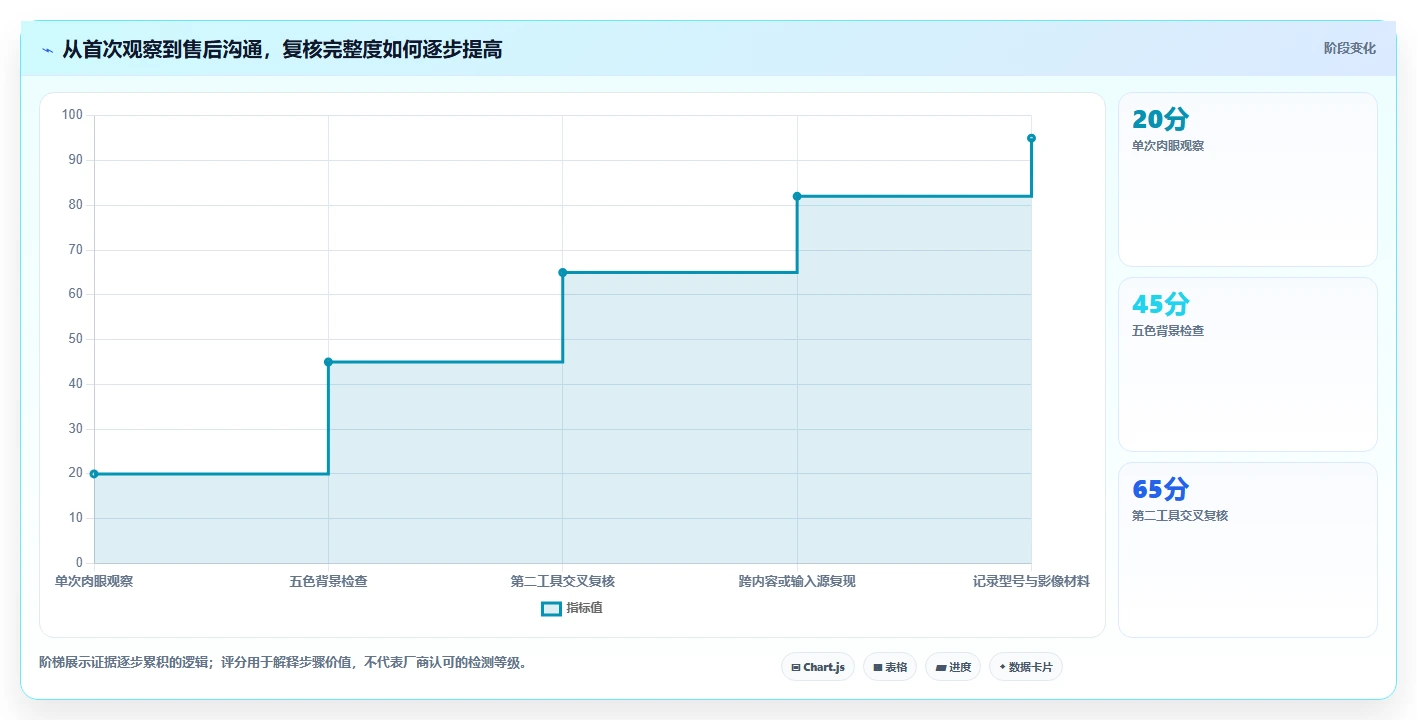This screenshot has width=1417, height=720.
Task: Click the data point at value 95
Action: [1031, 138]
